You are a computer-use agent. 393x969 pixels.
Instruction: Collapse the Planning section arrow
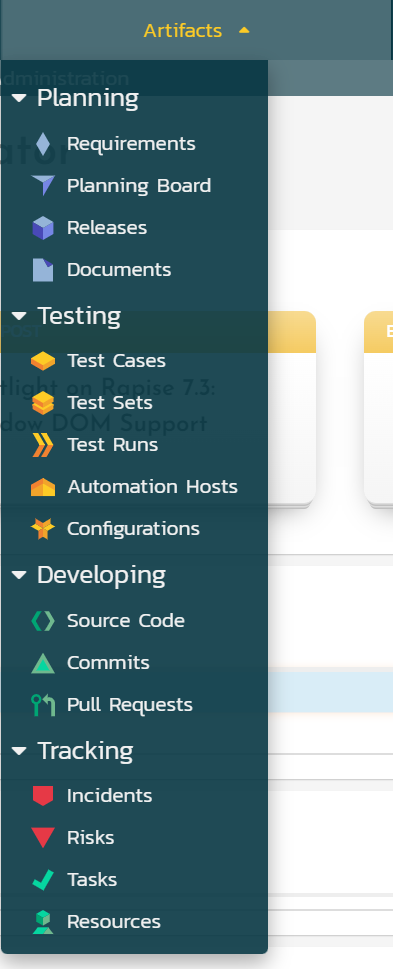pyautogui.click(x=19, y=98)
